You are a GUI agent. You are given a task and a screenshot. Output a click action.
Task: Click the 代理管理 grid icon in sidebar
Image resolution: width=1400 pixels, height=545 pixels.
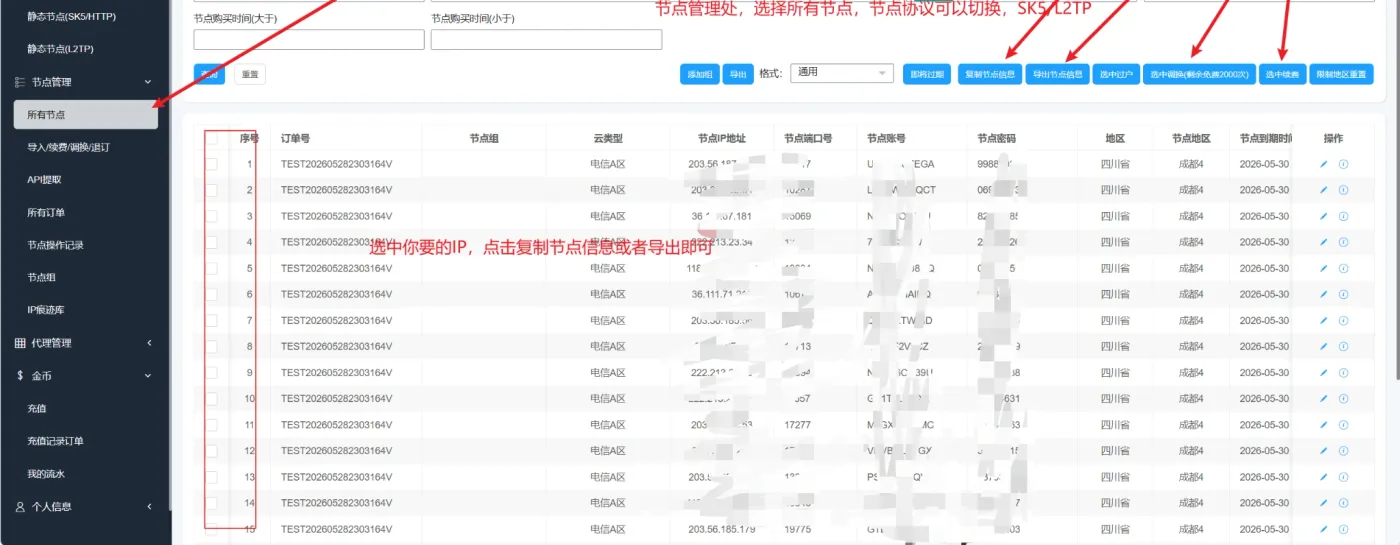click(20, 343)
